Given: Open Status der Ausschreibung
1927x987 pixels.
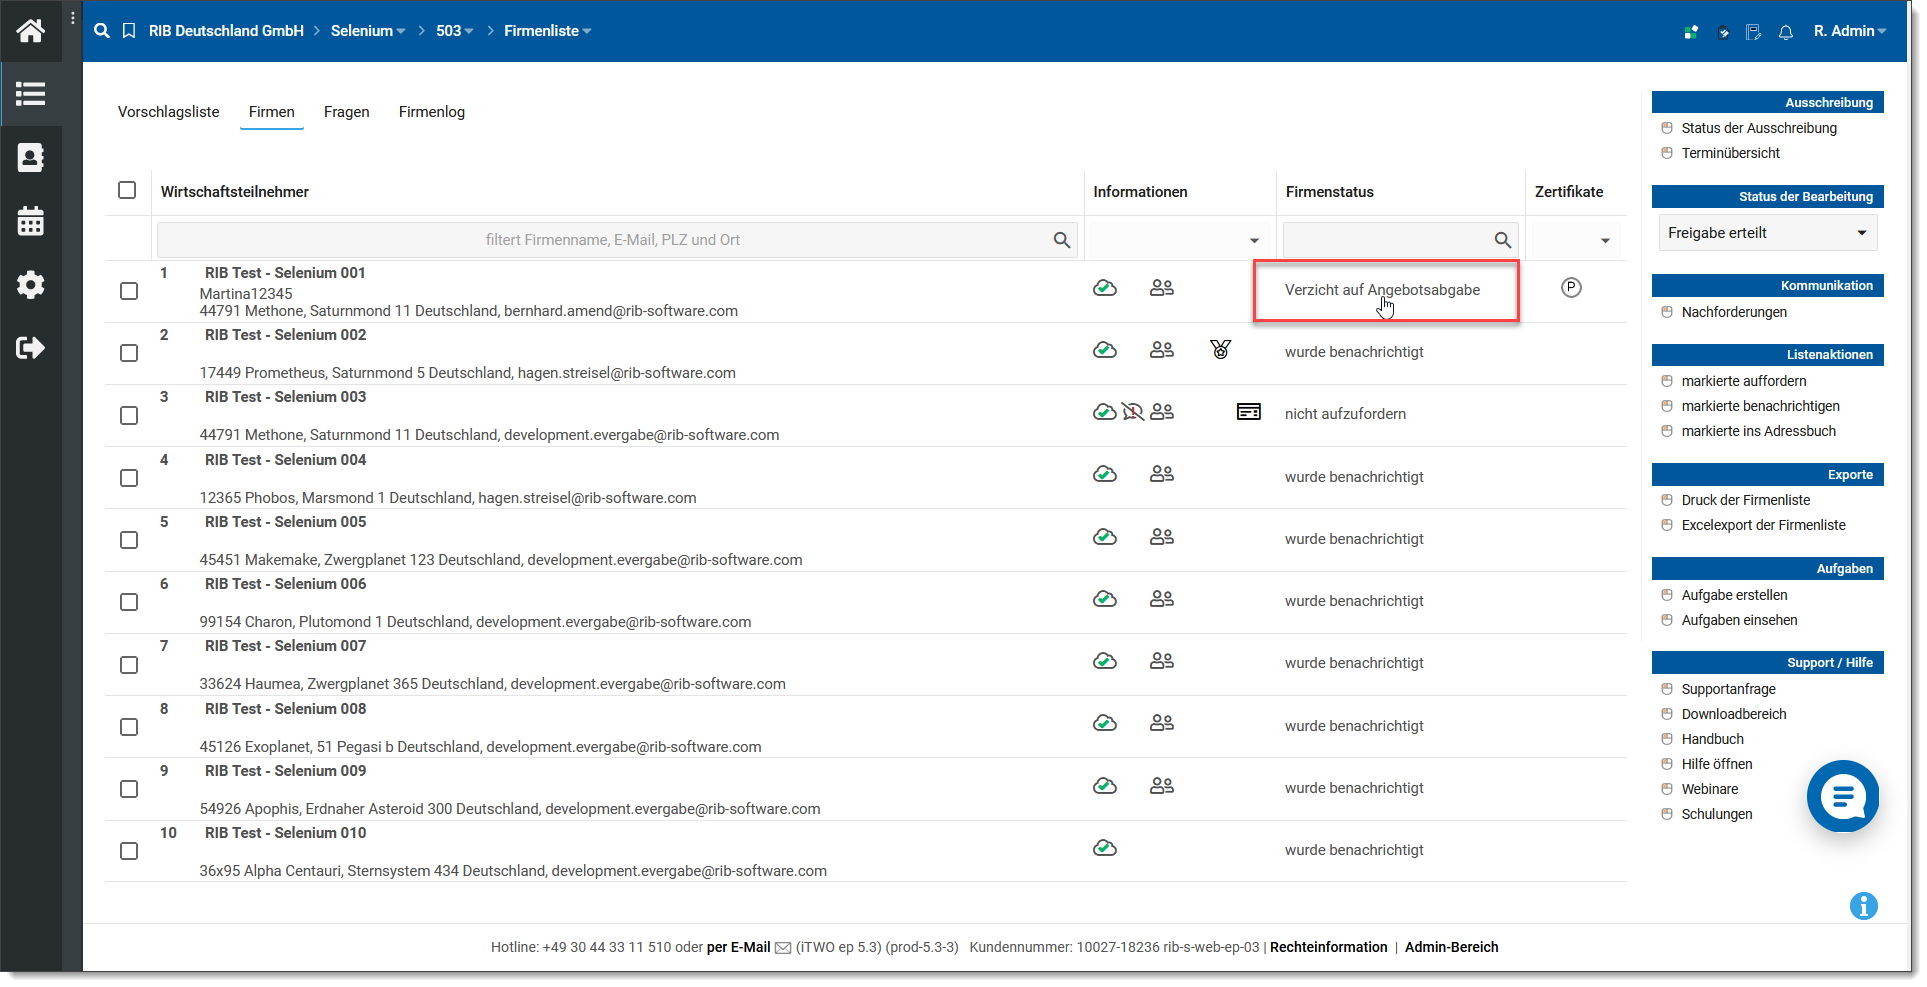Looking at the screenshot, I should (1759, 128).
